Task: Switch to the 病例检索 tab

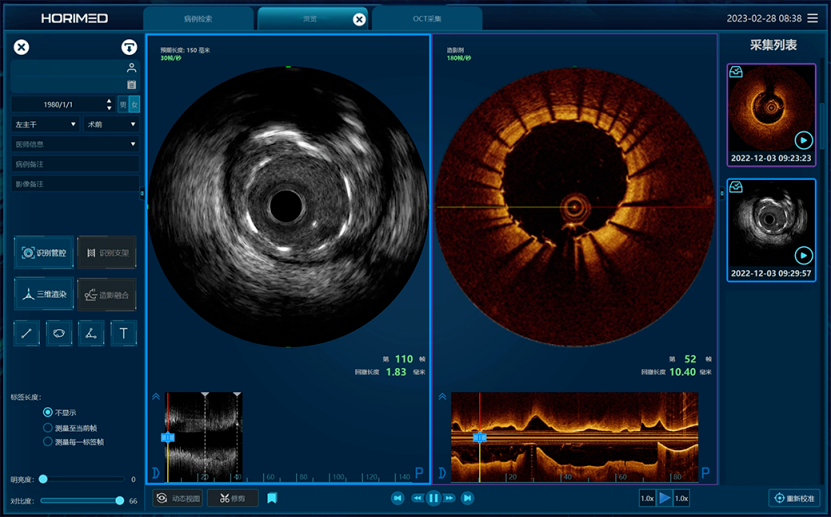Action: (198, 19)
